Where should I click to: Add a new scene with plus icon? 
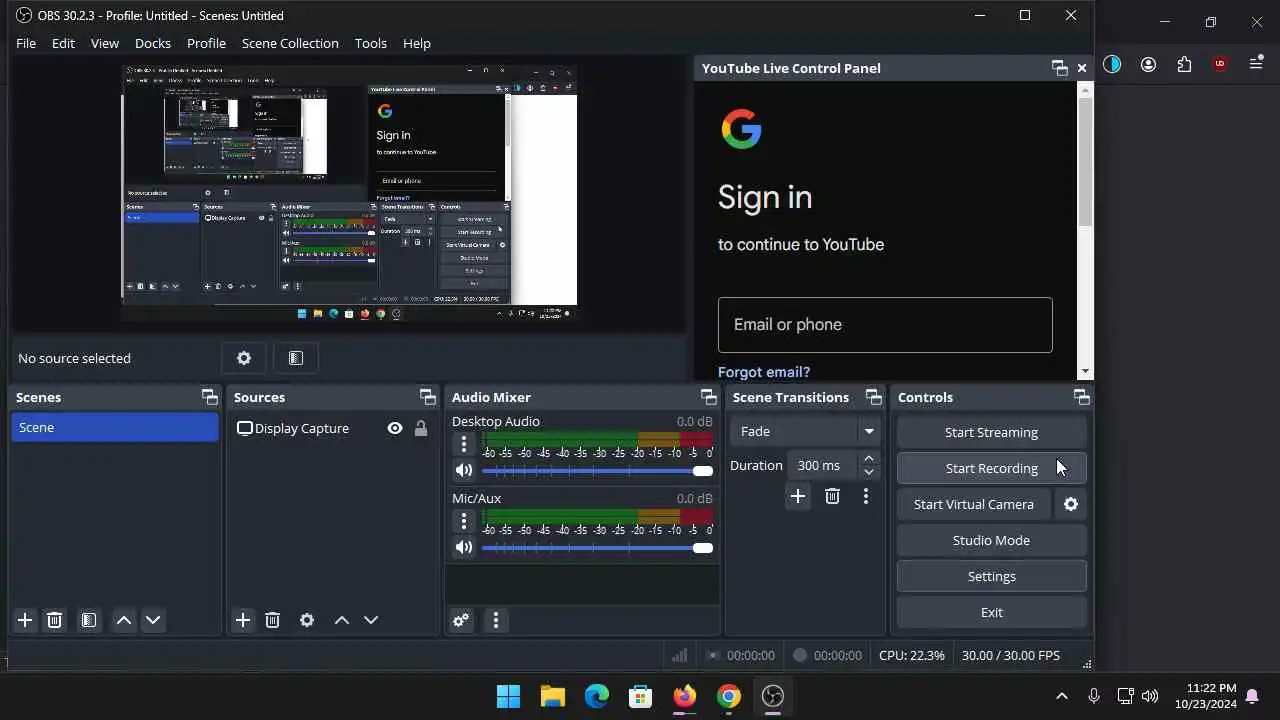click(x=25, y=620)
